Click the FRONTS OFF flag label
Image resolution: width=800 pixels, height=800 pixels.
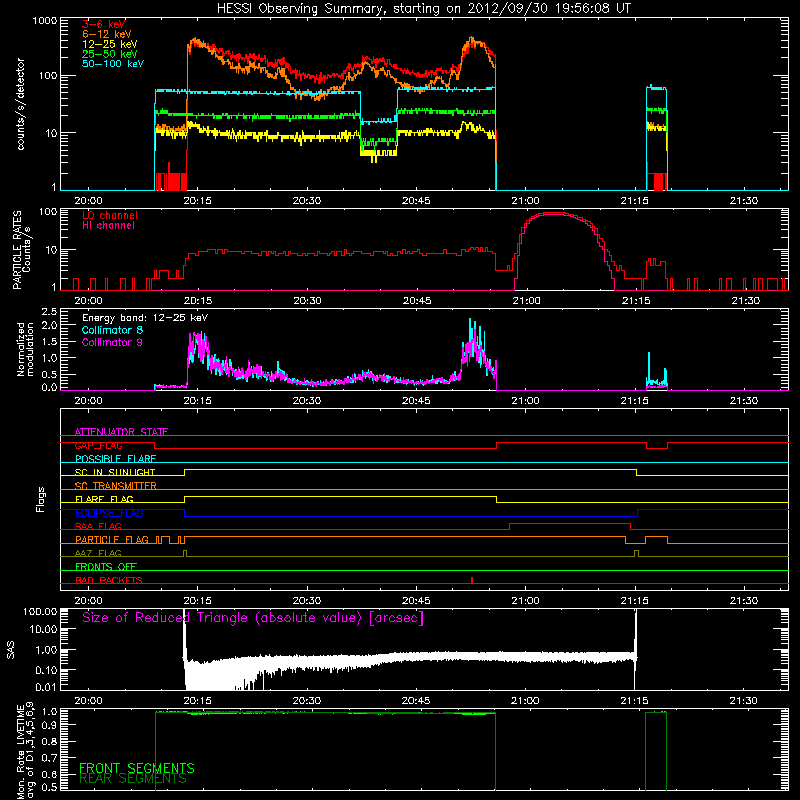106,566
